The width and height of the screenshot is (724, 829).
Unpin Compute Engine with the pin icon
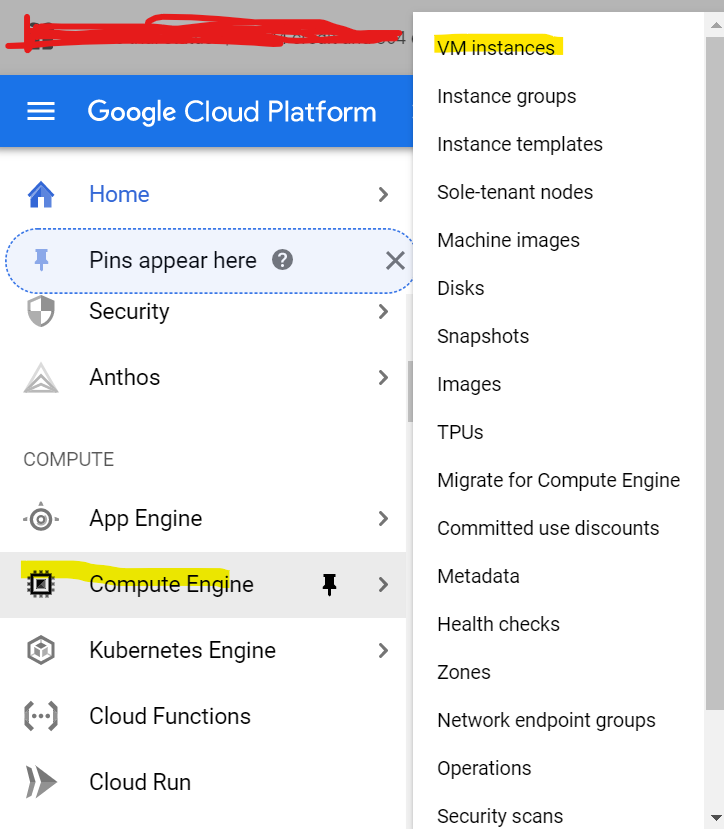point(329,584)
